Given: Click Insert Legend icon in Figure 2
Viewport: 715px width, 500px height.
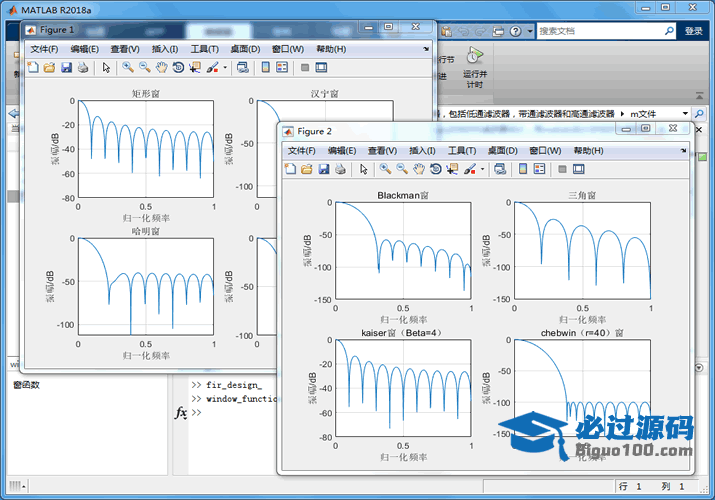Looking at the screenshot, I should [539, 169].
